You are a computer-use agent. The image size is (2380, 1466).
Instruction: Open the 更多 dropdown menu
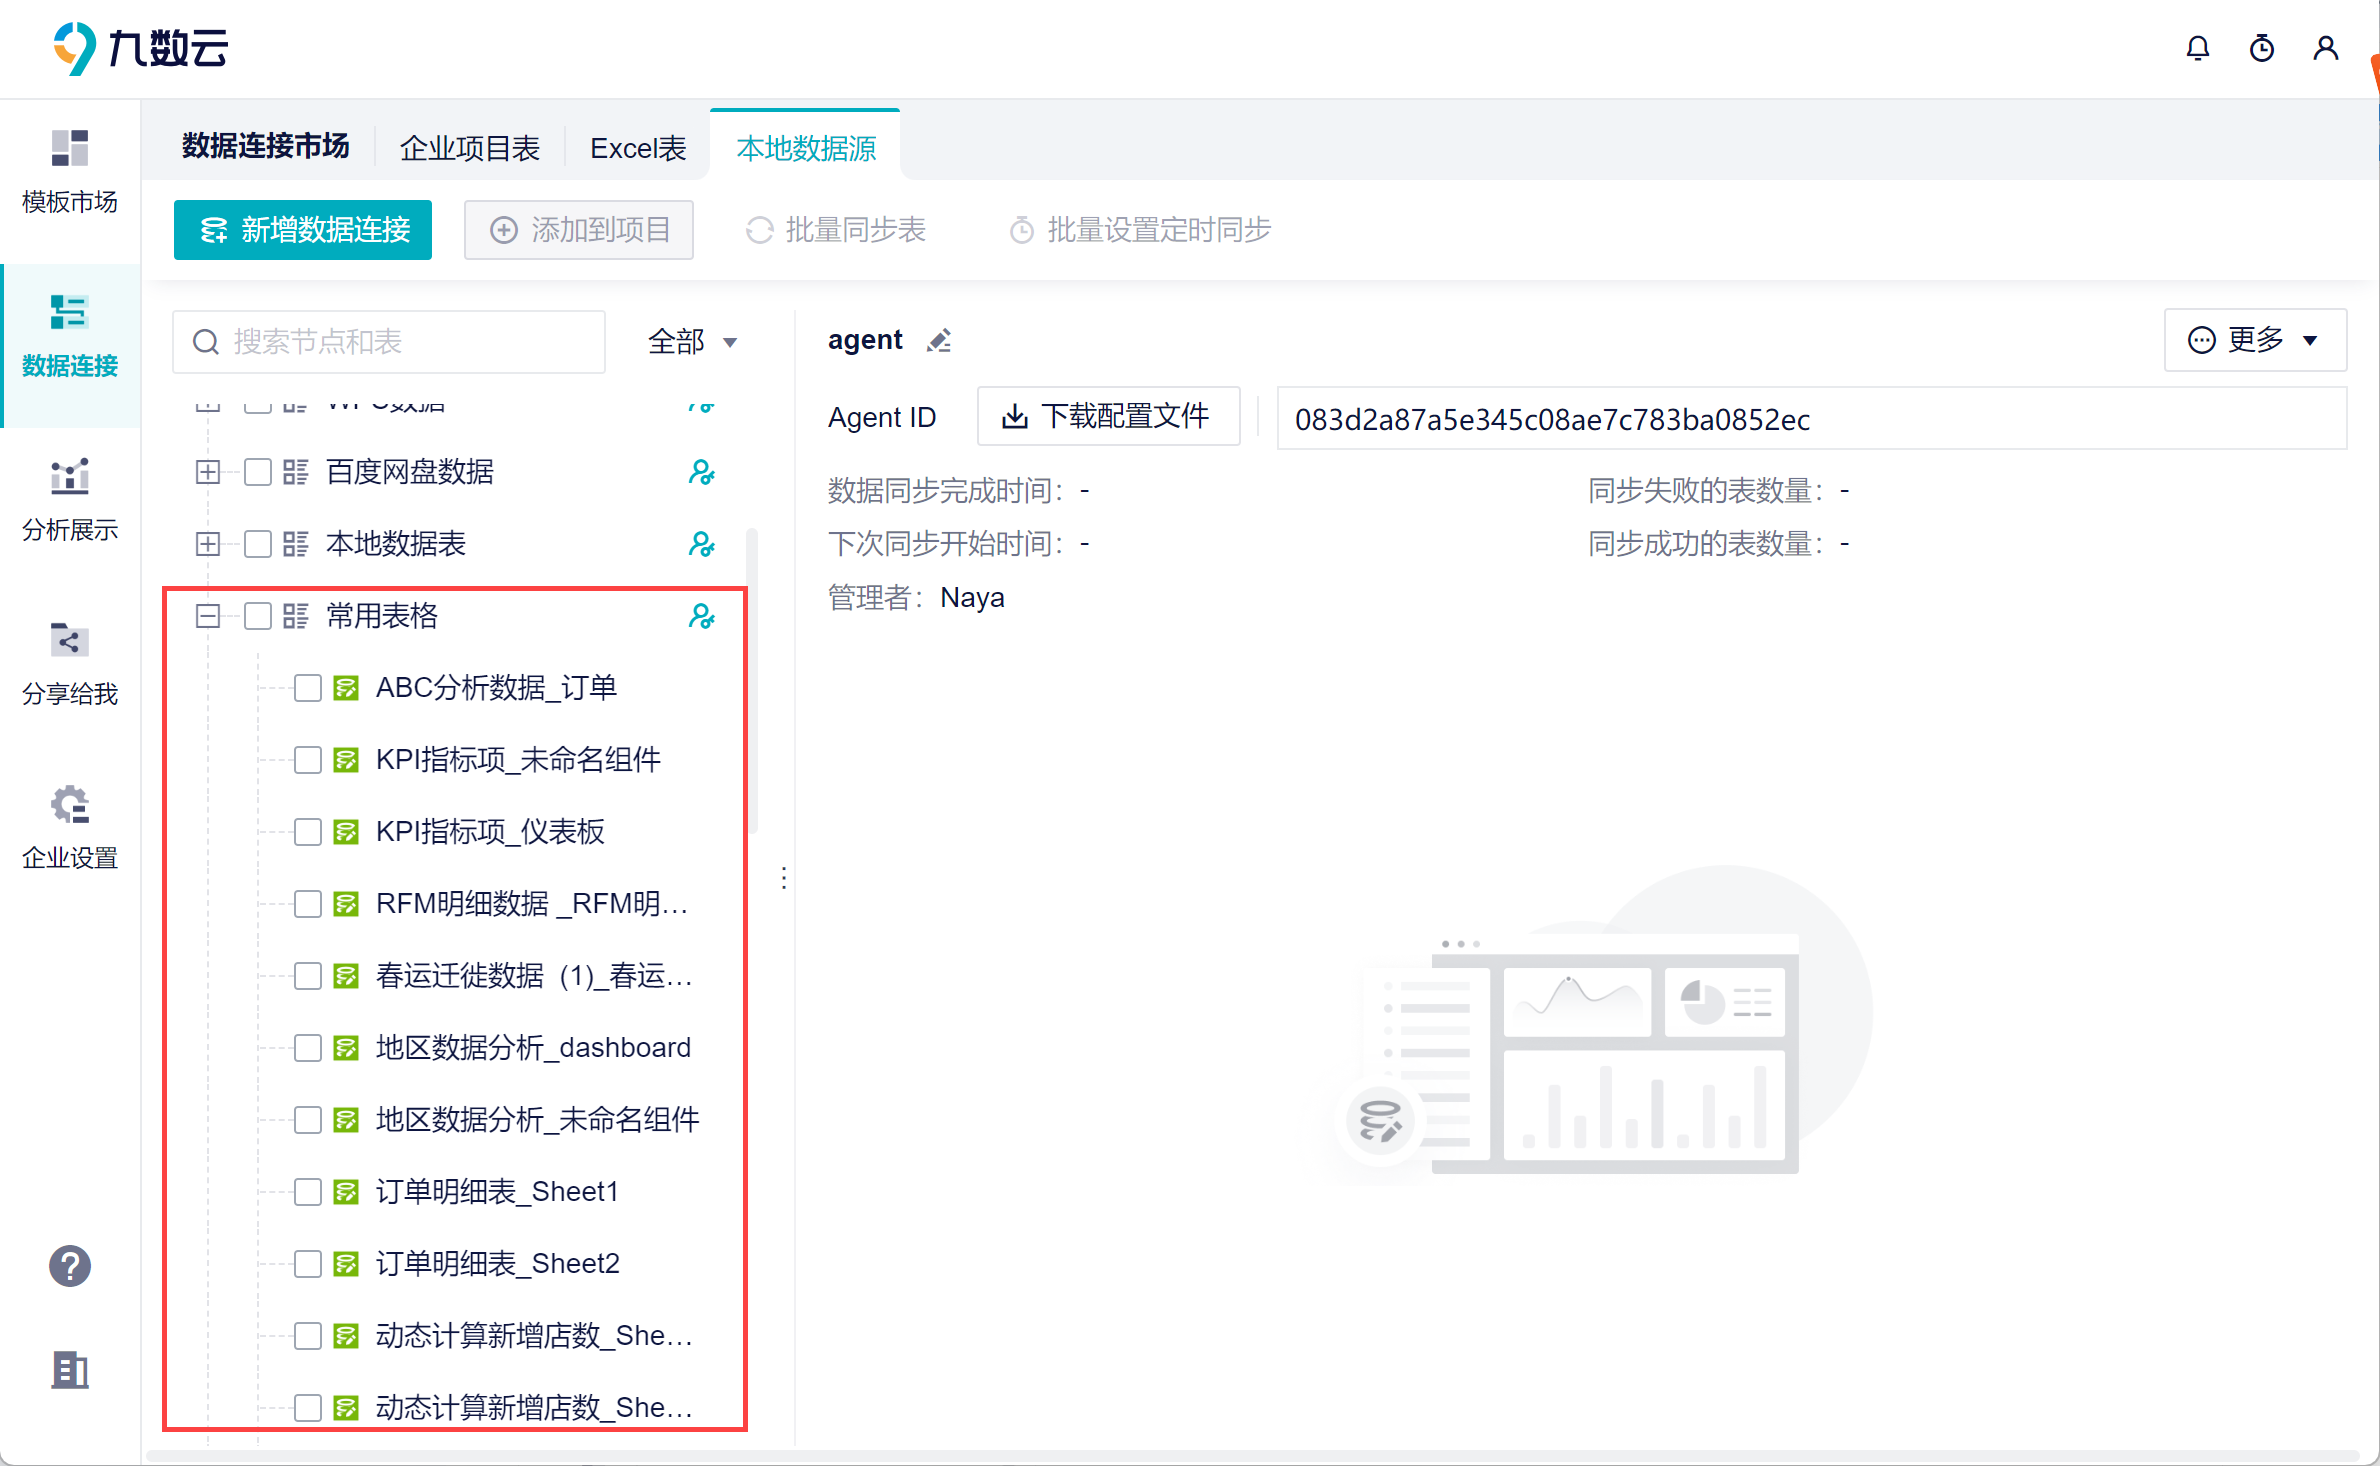click(2254, 340)
